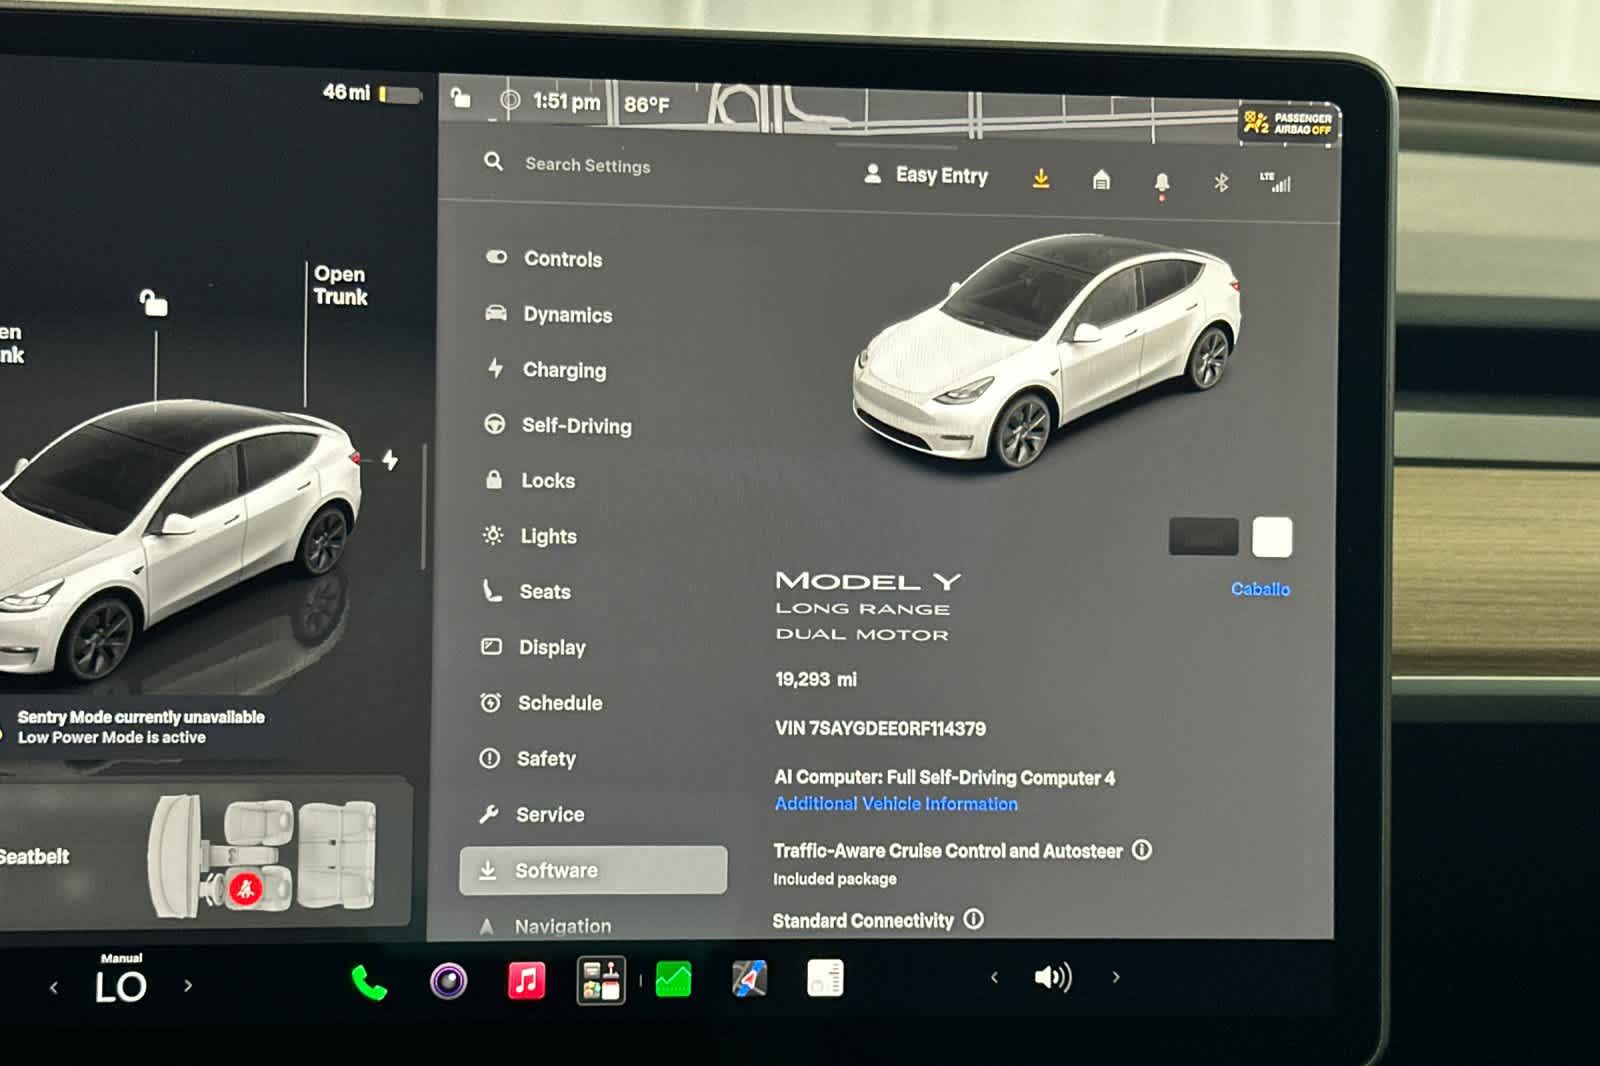Tap the software update download arrow icon
The height and width of the screenshot is (1066, 1600).
(1041, 178)
